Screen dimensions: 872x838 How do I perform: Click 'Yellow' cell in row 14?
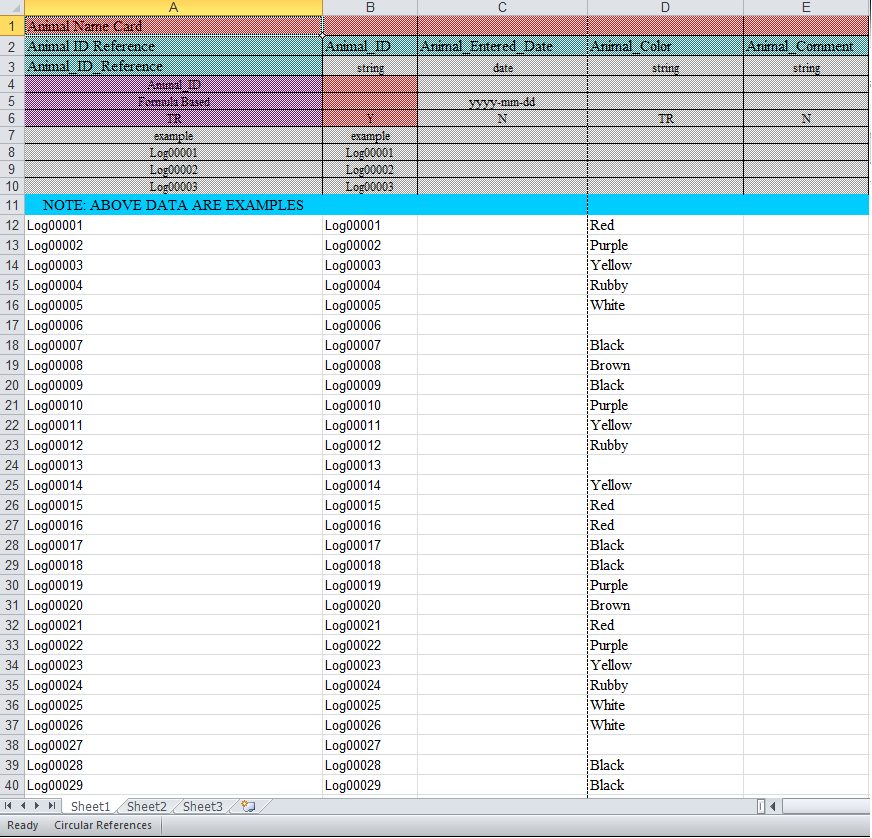tap(665, 265)
